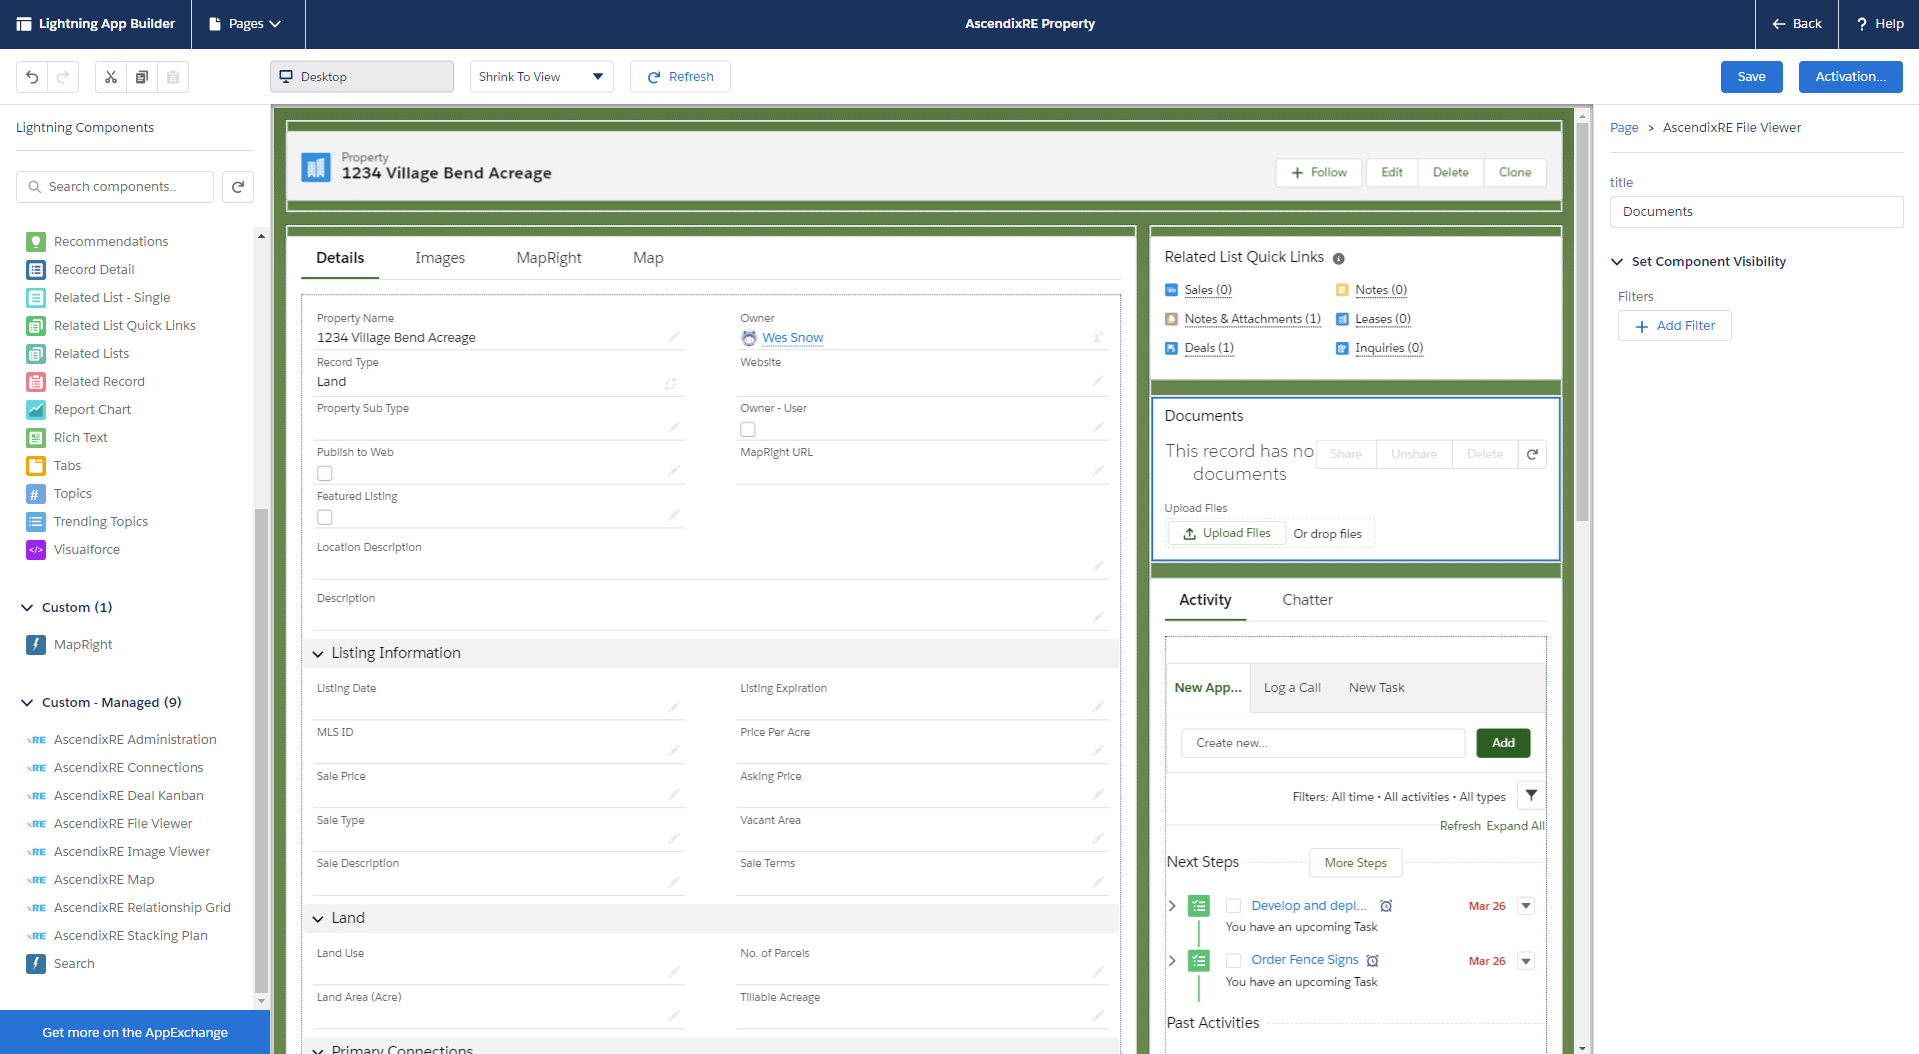1919x1054 pixels.
Task: Click the green Add button
Action: tap(1503, 743)
